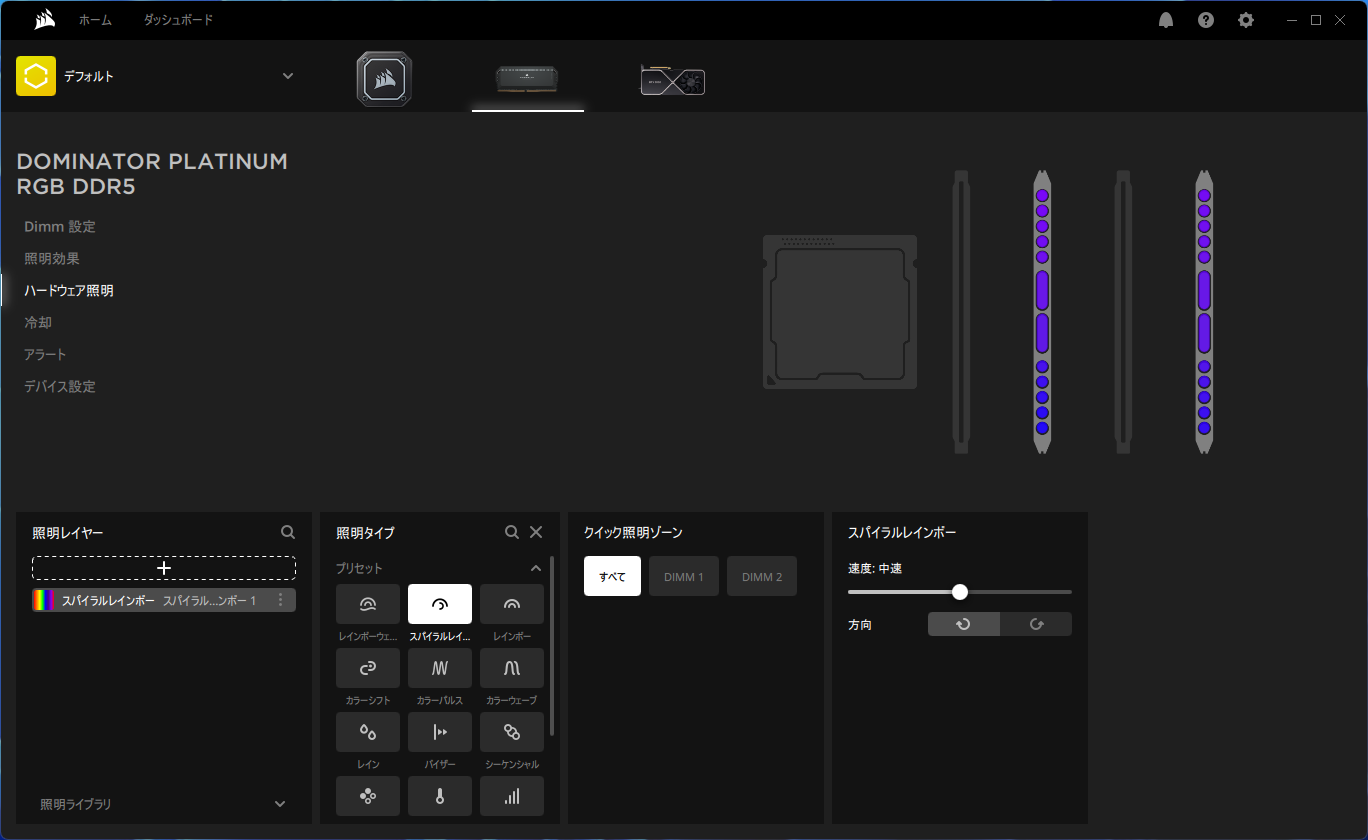The width and height of the screenshot is (1368, 840).
Task: Open Dimm 設定 section
Action: 60,227
